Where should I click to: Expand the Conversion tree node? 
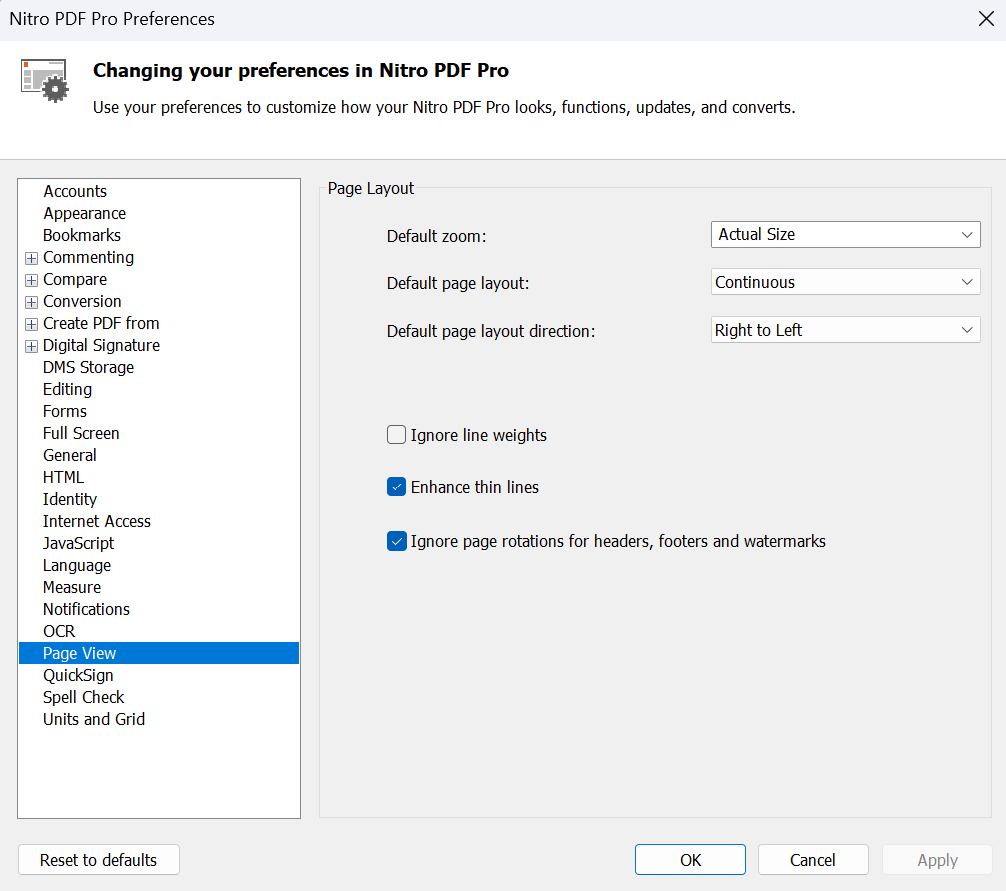click(x=31, y=301)
